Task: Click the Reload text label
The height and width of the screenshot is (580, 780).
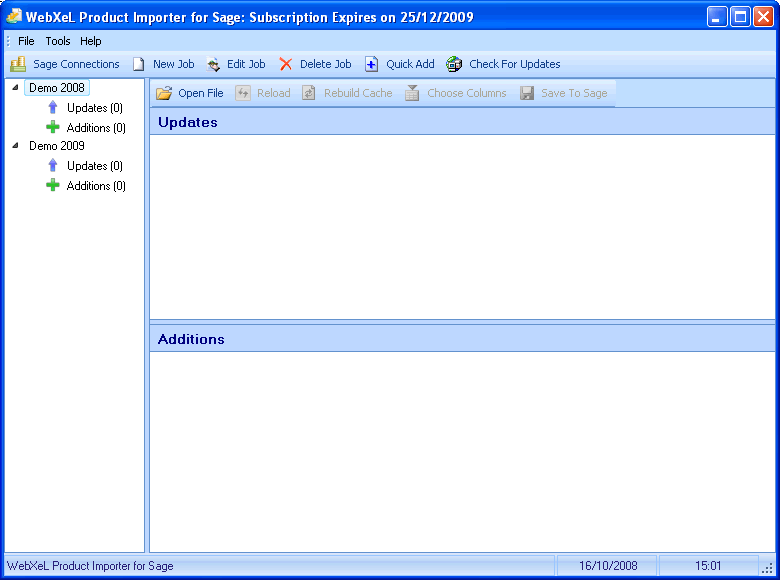Action: pos(274,93)
